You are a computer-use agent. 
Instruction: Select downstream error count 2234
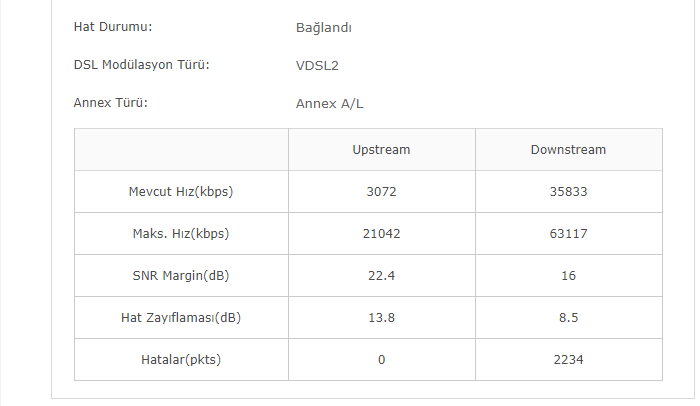pyautogui.click(x=568, y=360)
